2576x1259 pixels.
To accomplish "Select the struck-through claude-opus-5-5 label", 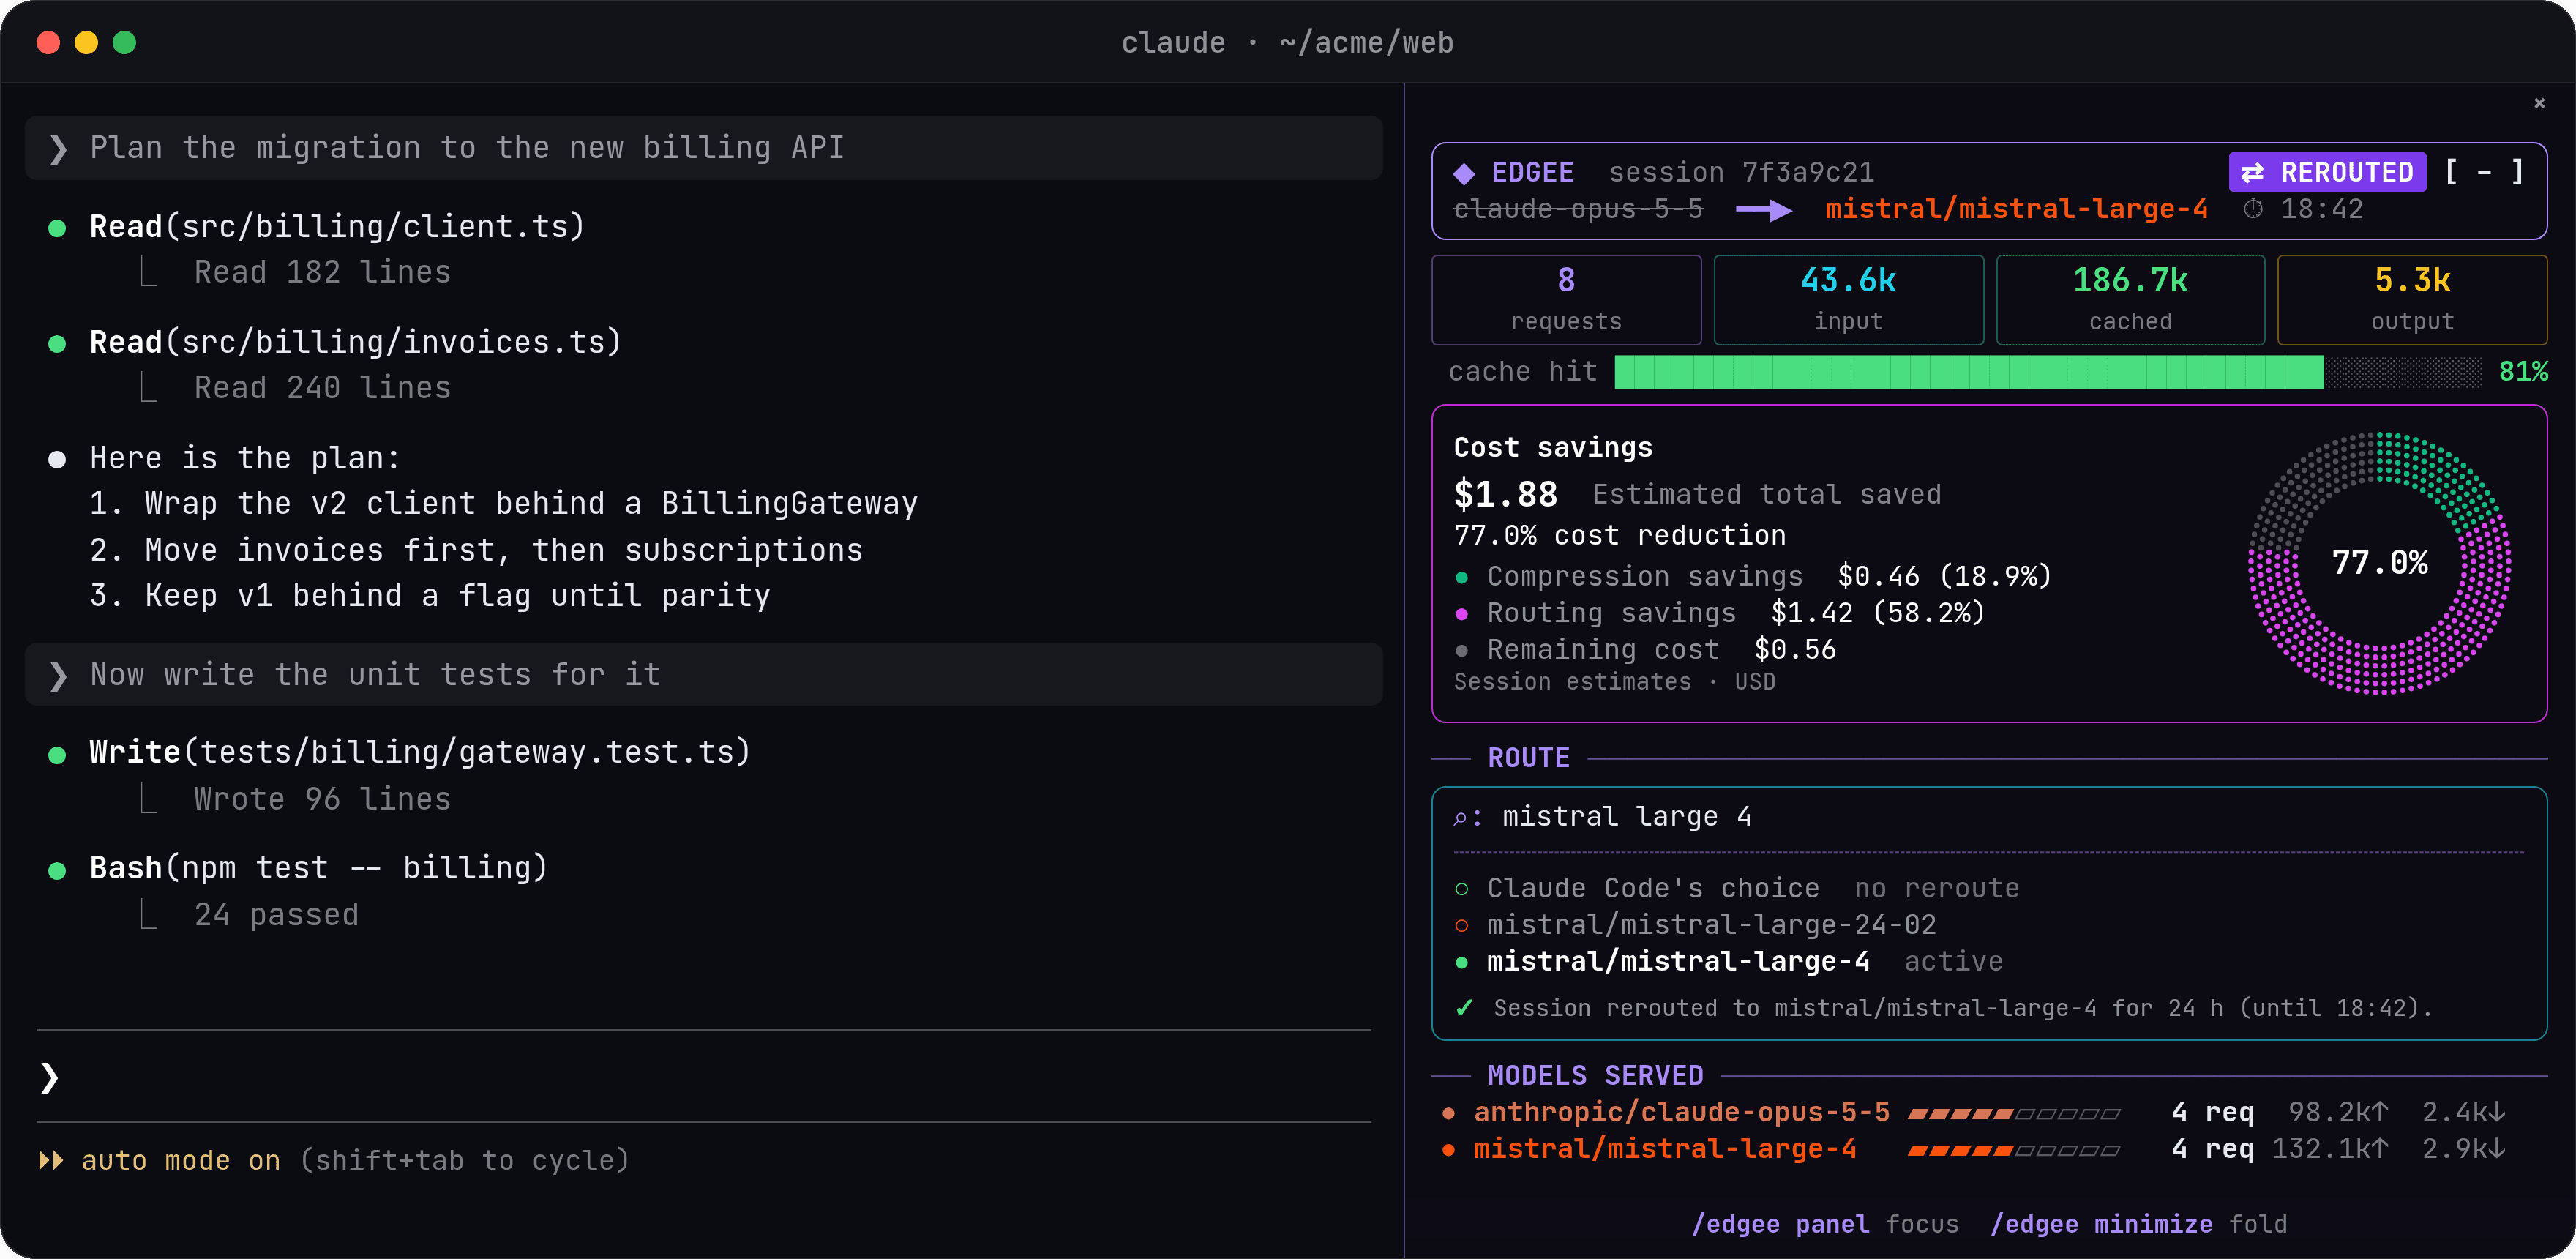I will pos(1578,209).
